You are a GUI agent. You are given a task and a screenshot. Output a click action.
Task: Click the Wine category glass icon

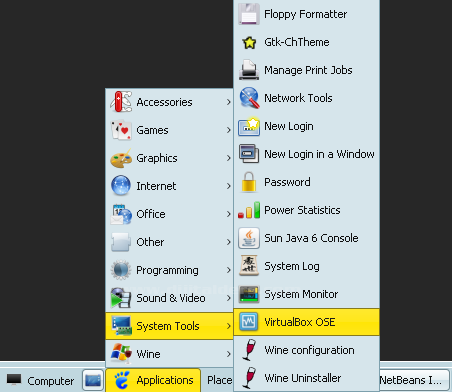121,353
